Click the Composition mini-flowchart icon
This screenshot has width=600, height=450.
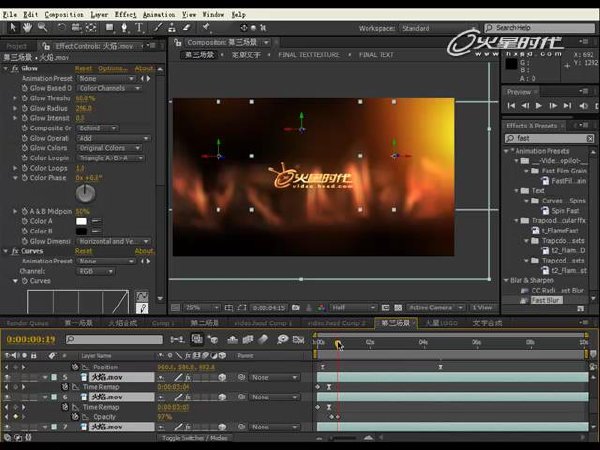click(177, 339)
